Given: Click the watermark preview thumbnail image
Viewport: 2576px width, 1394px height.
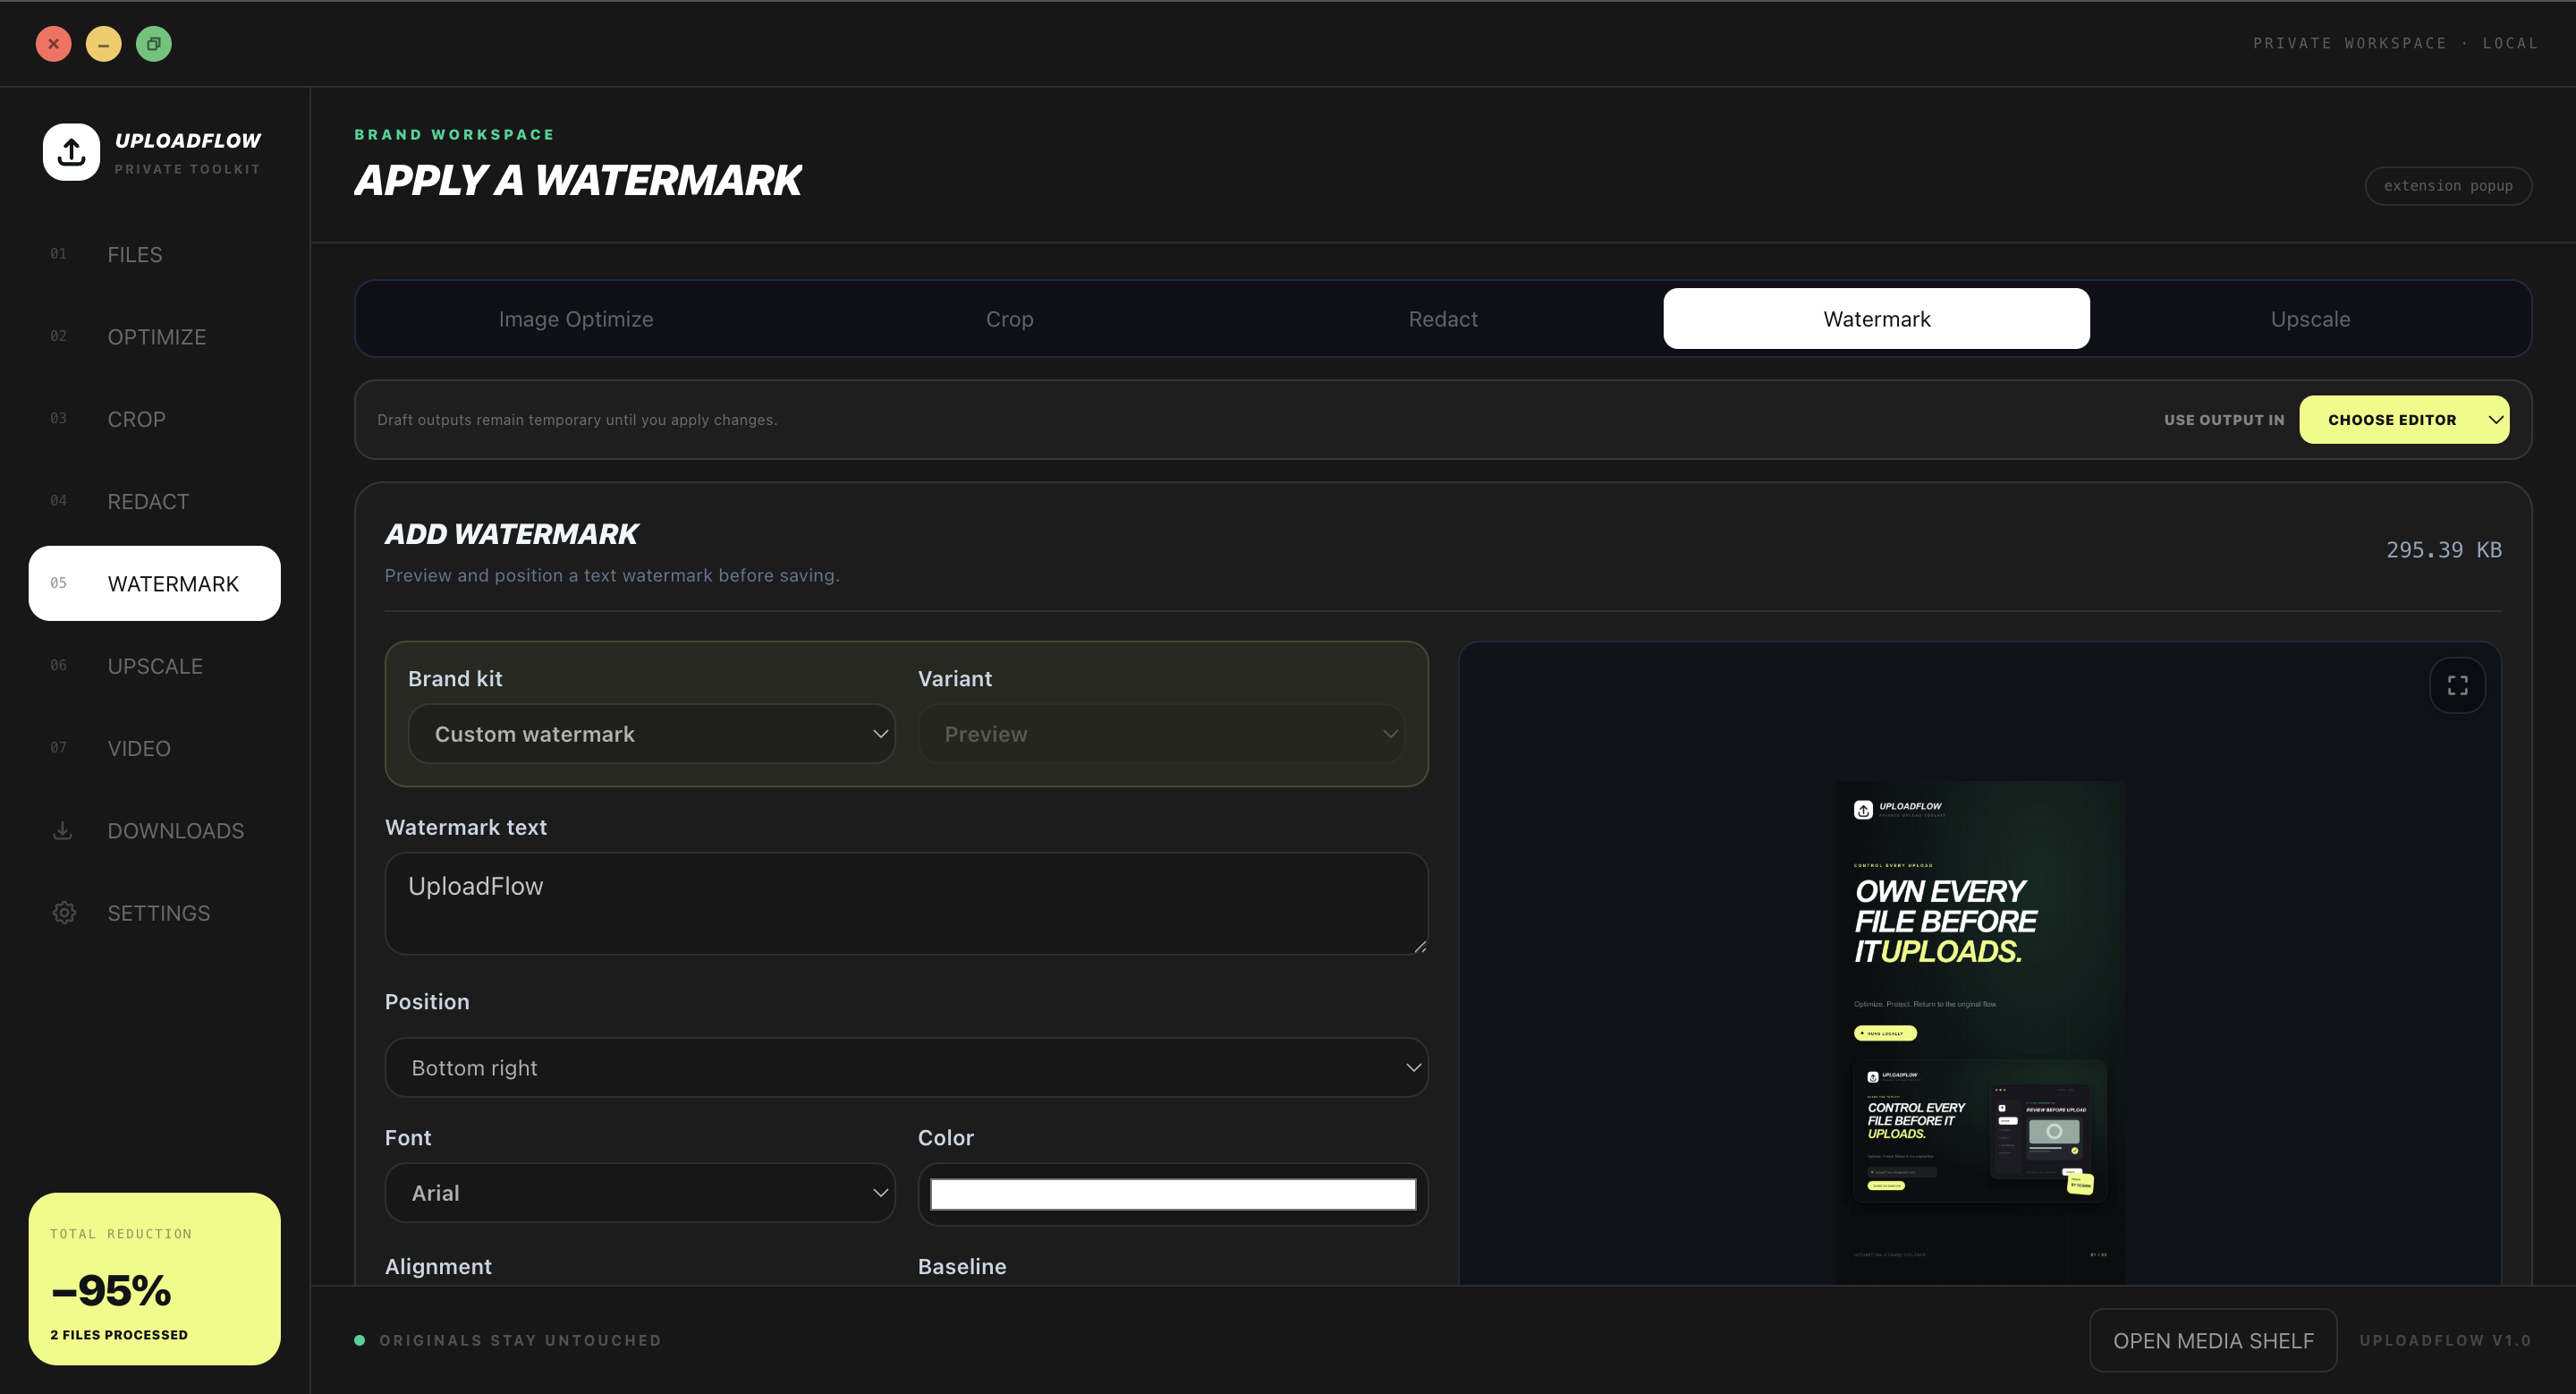Looking at the screenshot, I should coord(1980,1032).
